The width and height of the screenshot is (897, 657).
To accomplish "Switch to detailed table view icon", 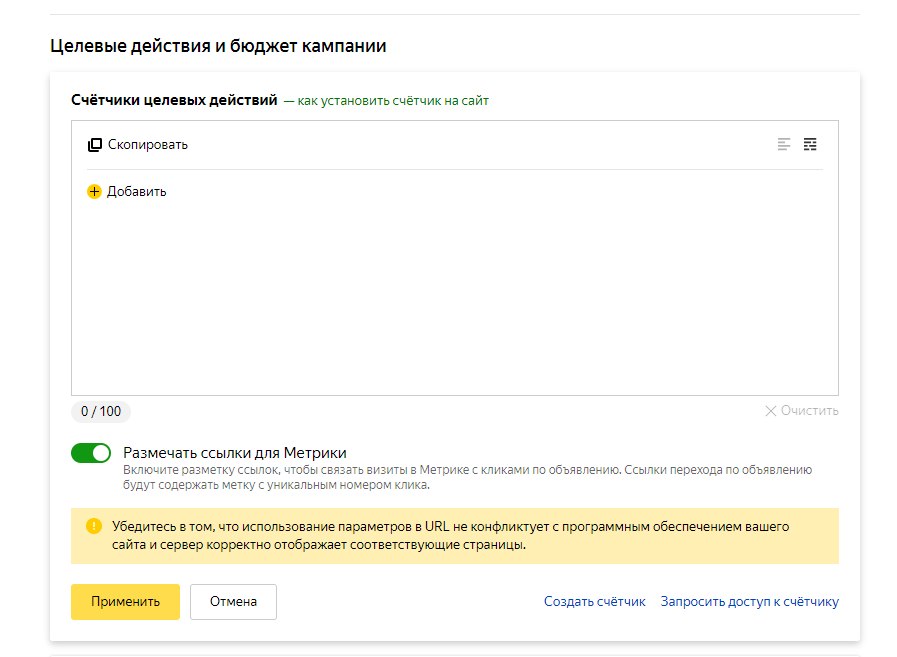I will click(810, 144).
